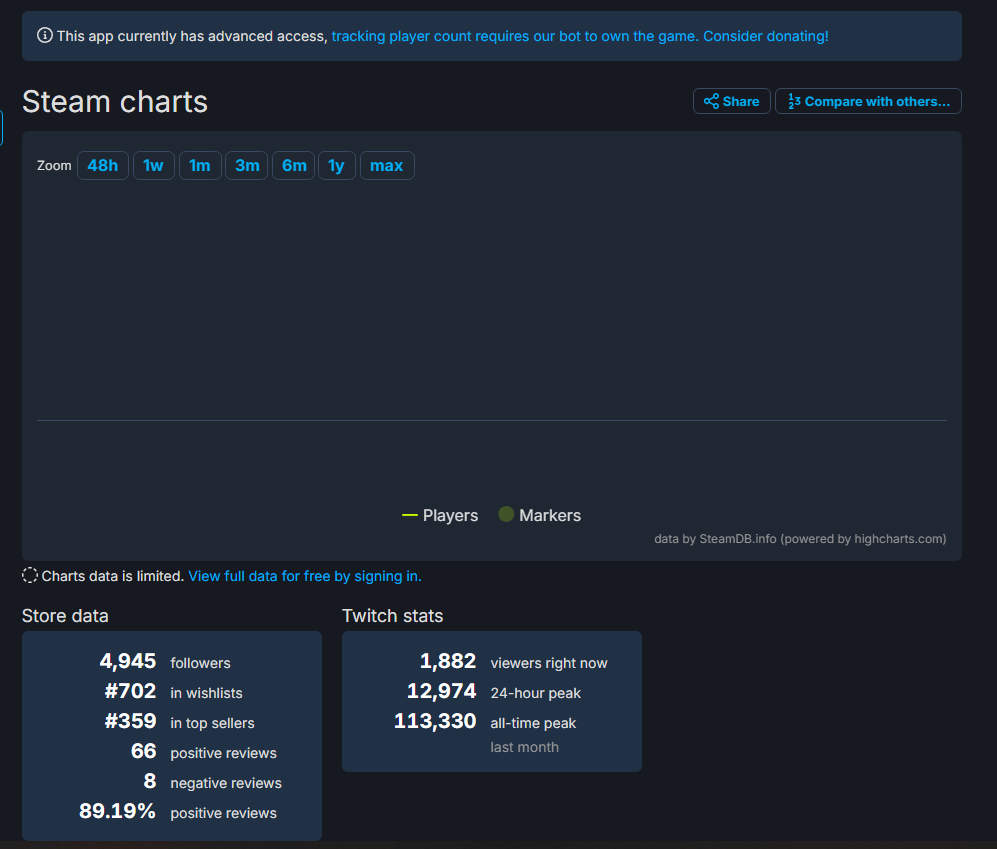The height and width of the screenshot is (849, 997).
Task: Open View full data by signing in link
Action: click(x=305, y=576)
